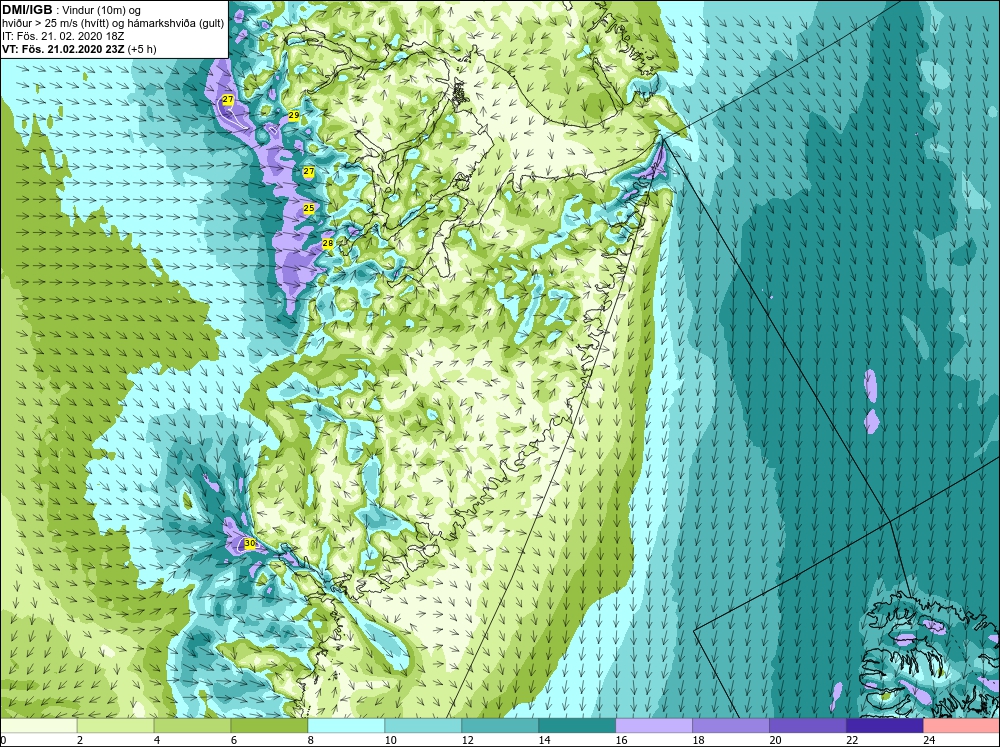Pick the pale cyan 8–10 legend swatch
This screenshot has height=747, width=1000.
point(346,726)
